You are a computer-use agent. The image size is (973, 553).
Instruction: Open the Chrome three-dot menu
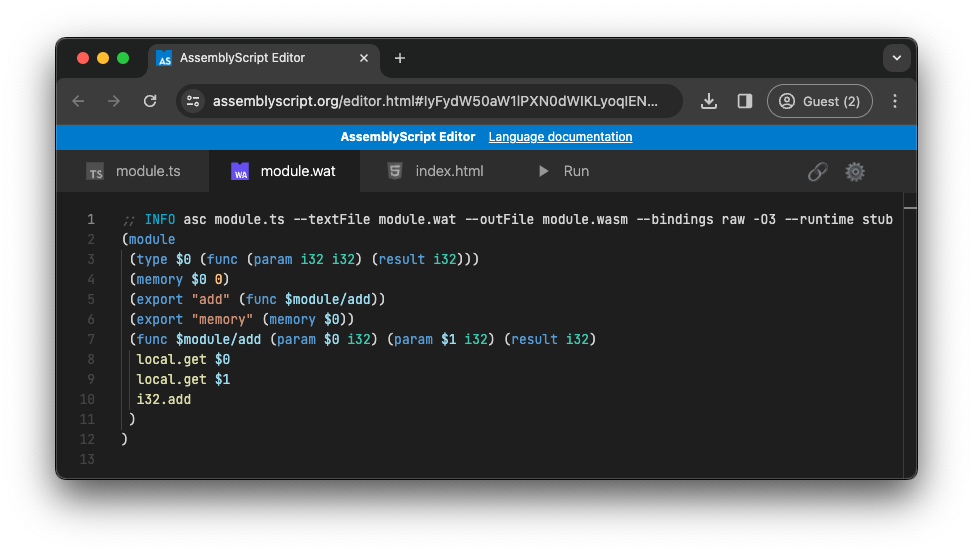(x=895, y=101)
